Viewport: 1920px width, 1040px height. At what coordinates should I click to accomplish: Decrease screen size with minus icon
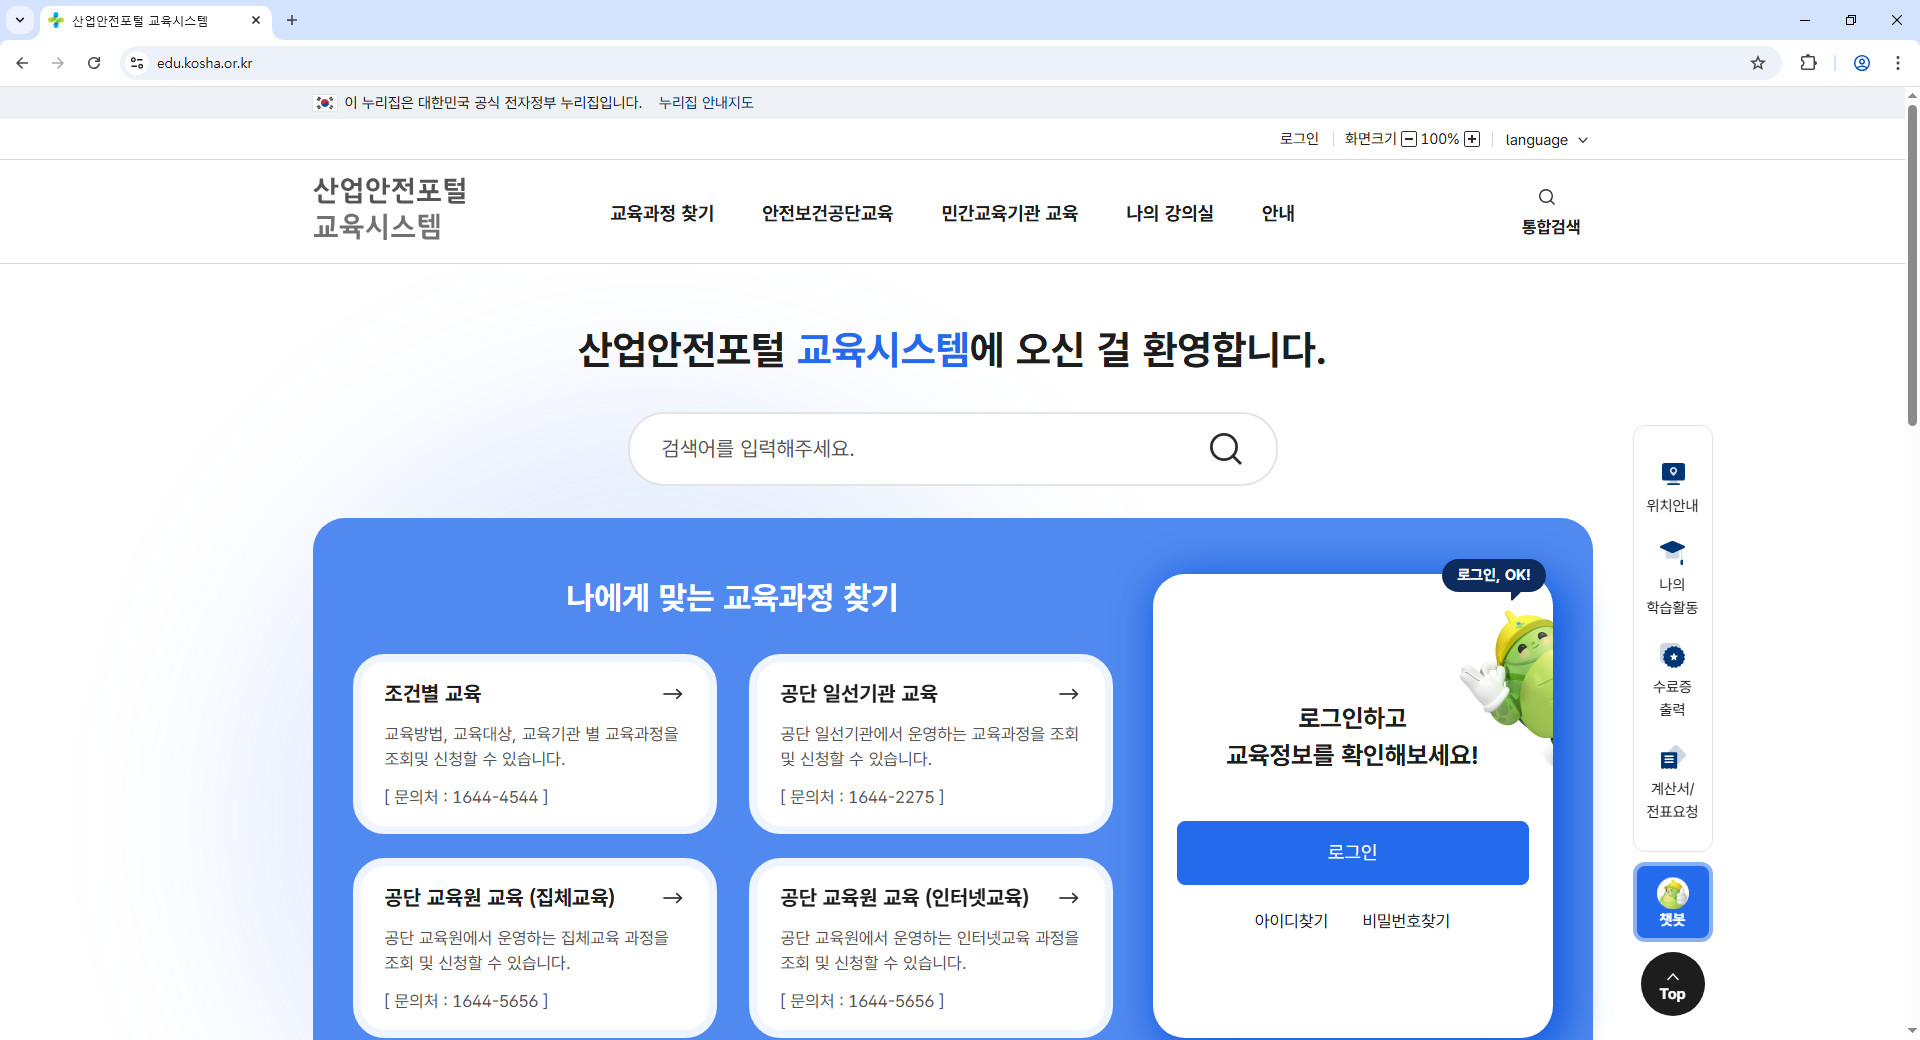coord(1408,139)
